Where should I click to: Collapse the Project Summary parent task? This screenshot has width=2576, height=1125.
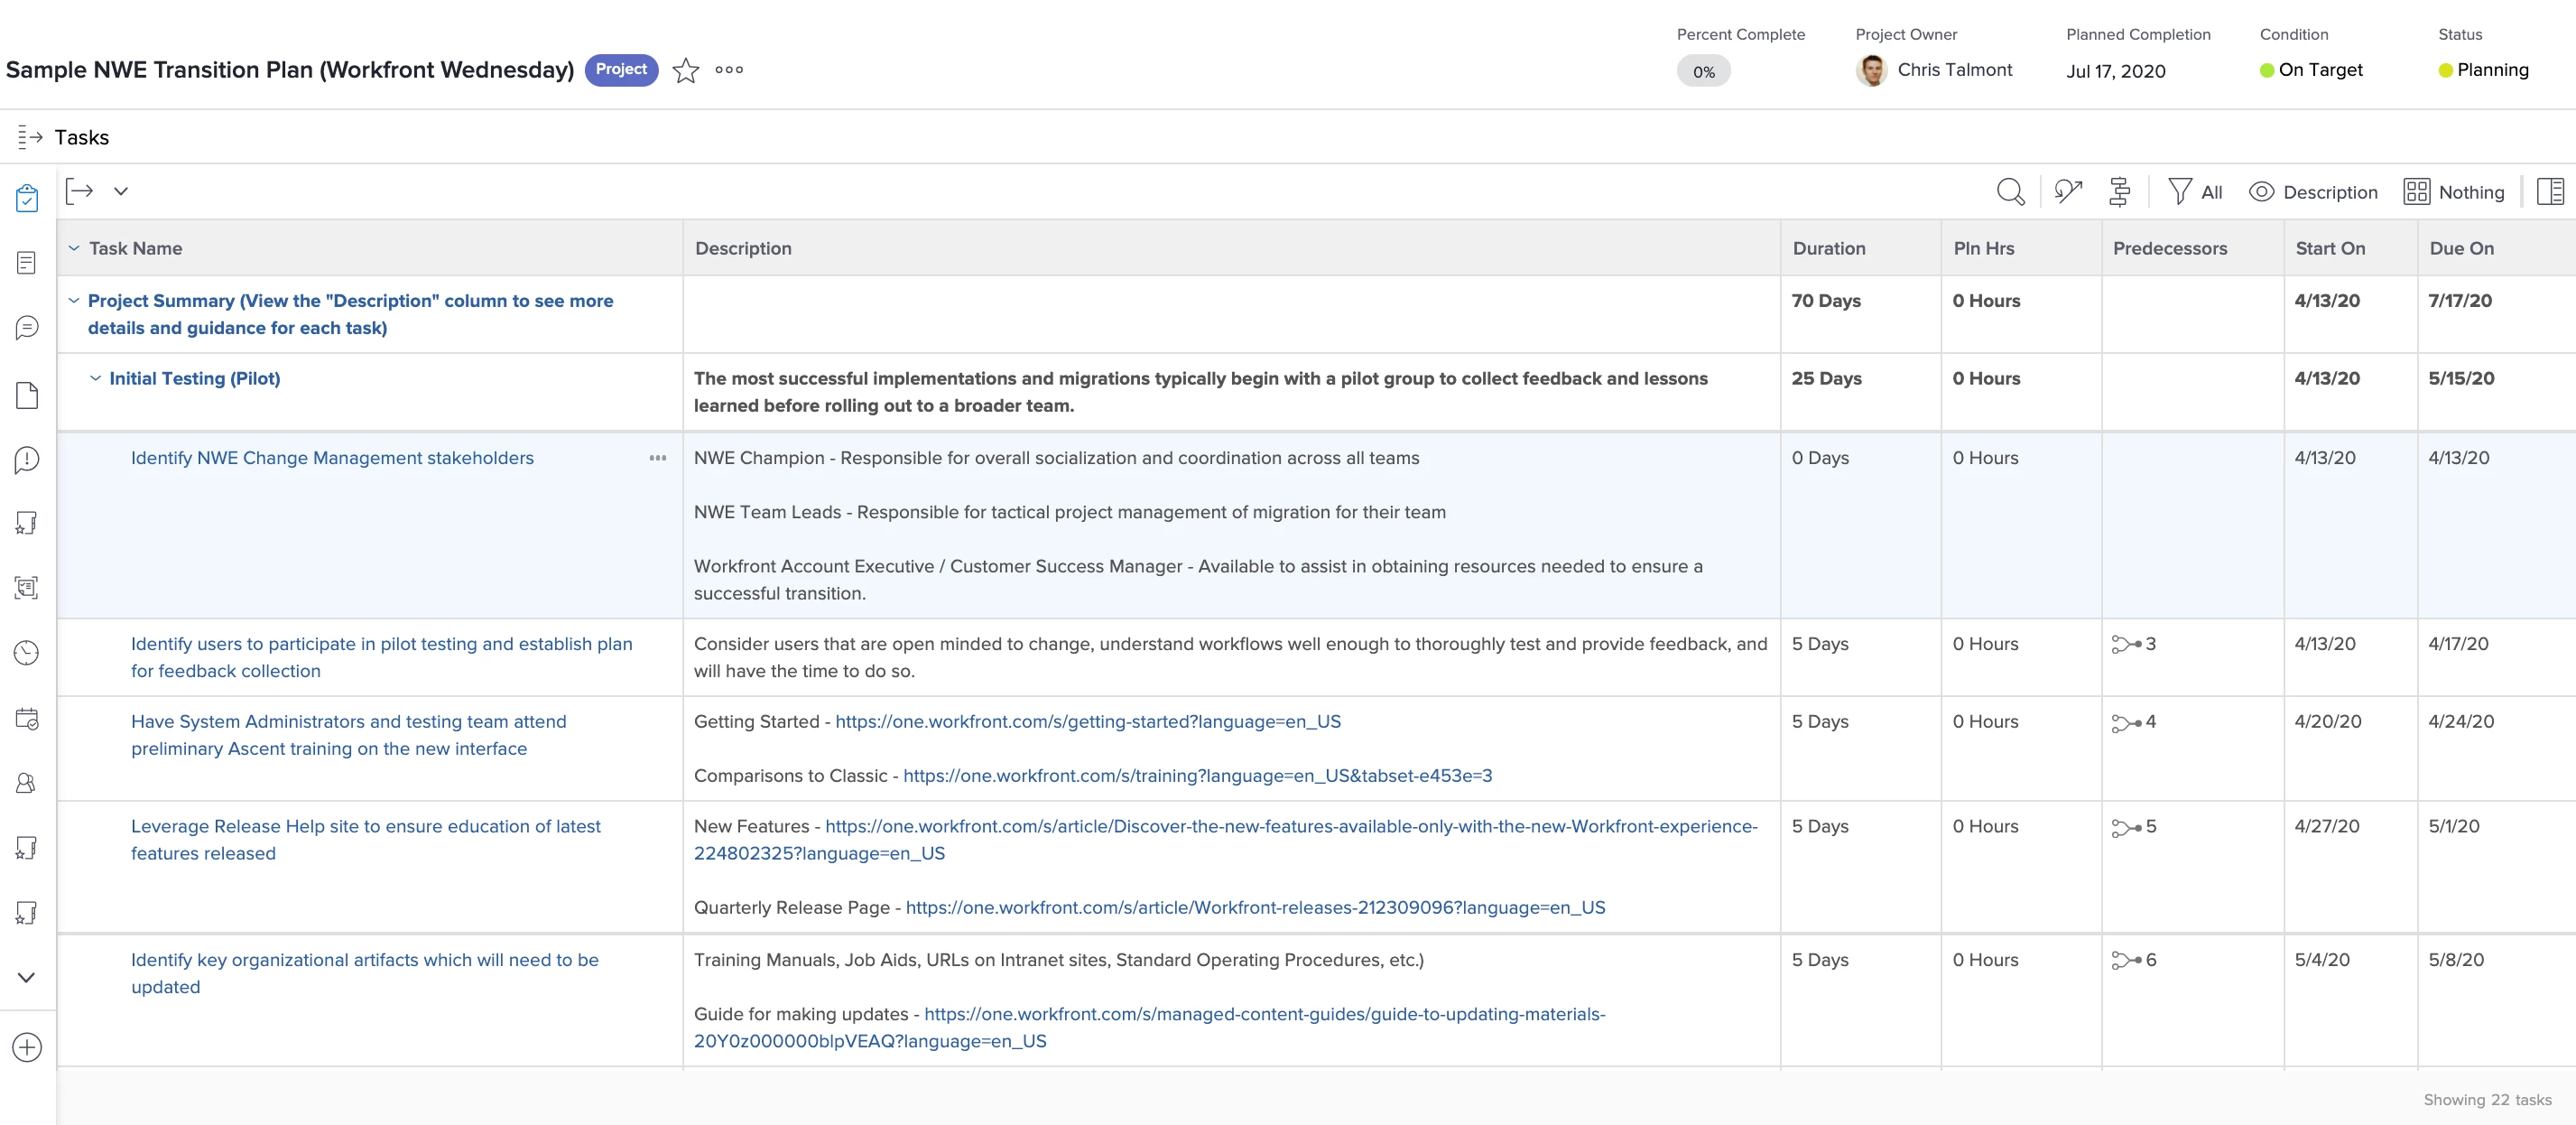74,300
